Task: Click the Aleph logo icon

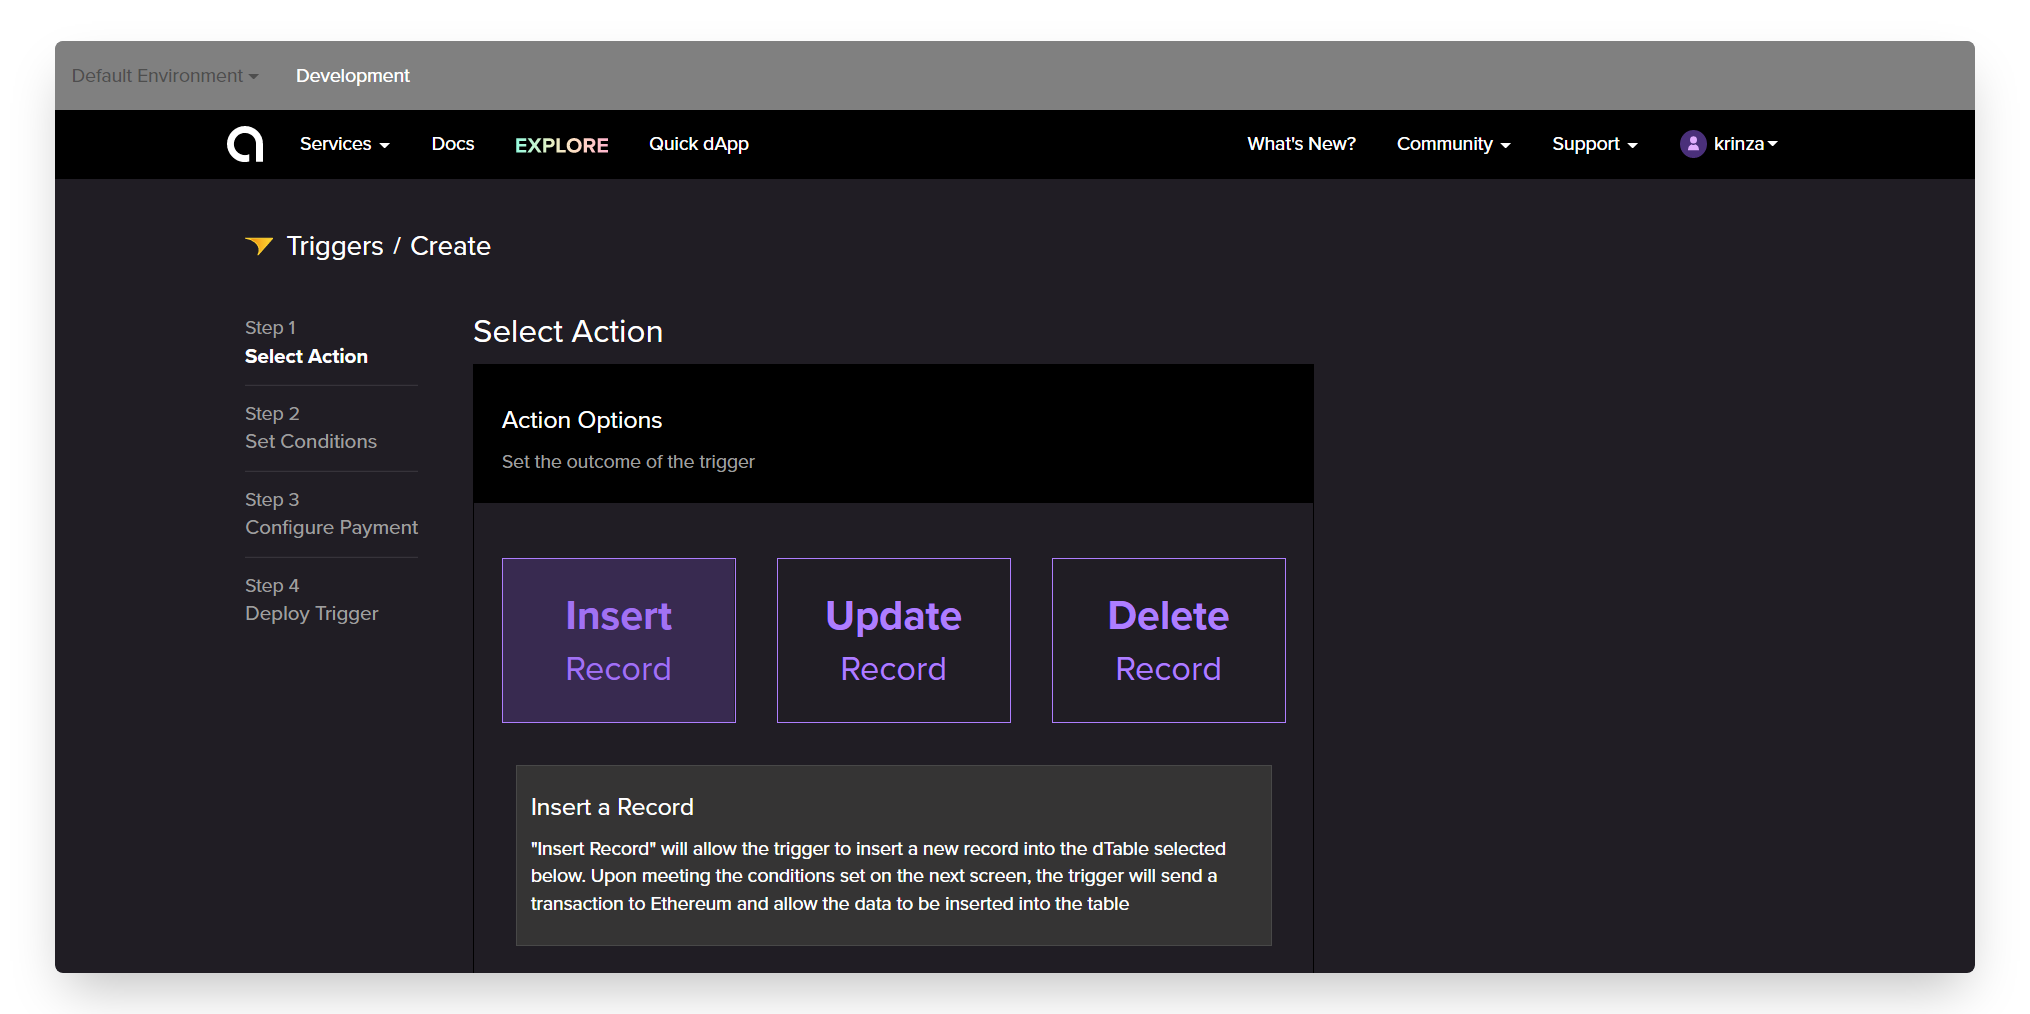Action: [245, 144]
